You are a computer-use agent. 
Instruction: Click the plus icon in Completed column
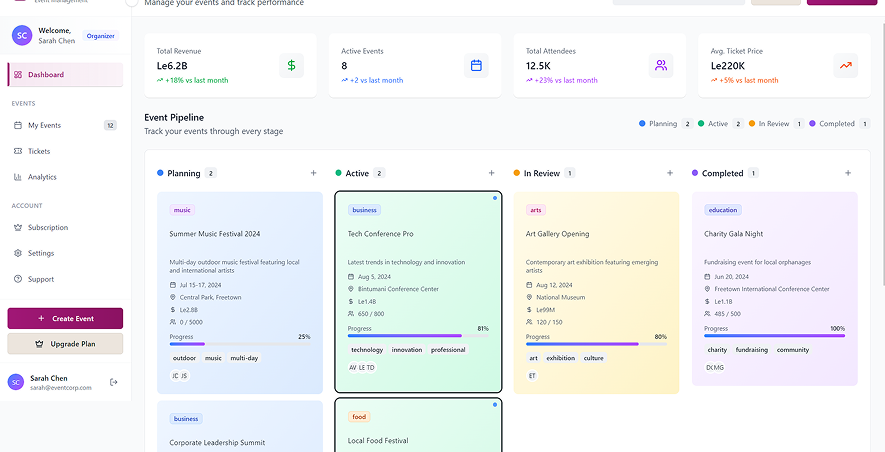pyautogui.click(x=848, y=173)
